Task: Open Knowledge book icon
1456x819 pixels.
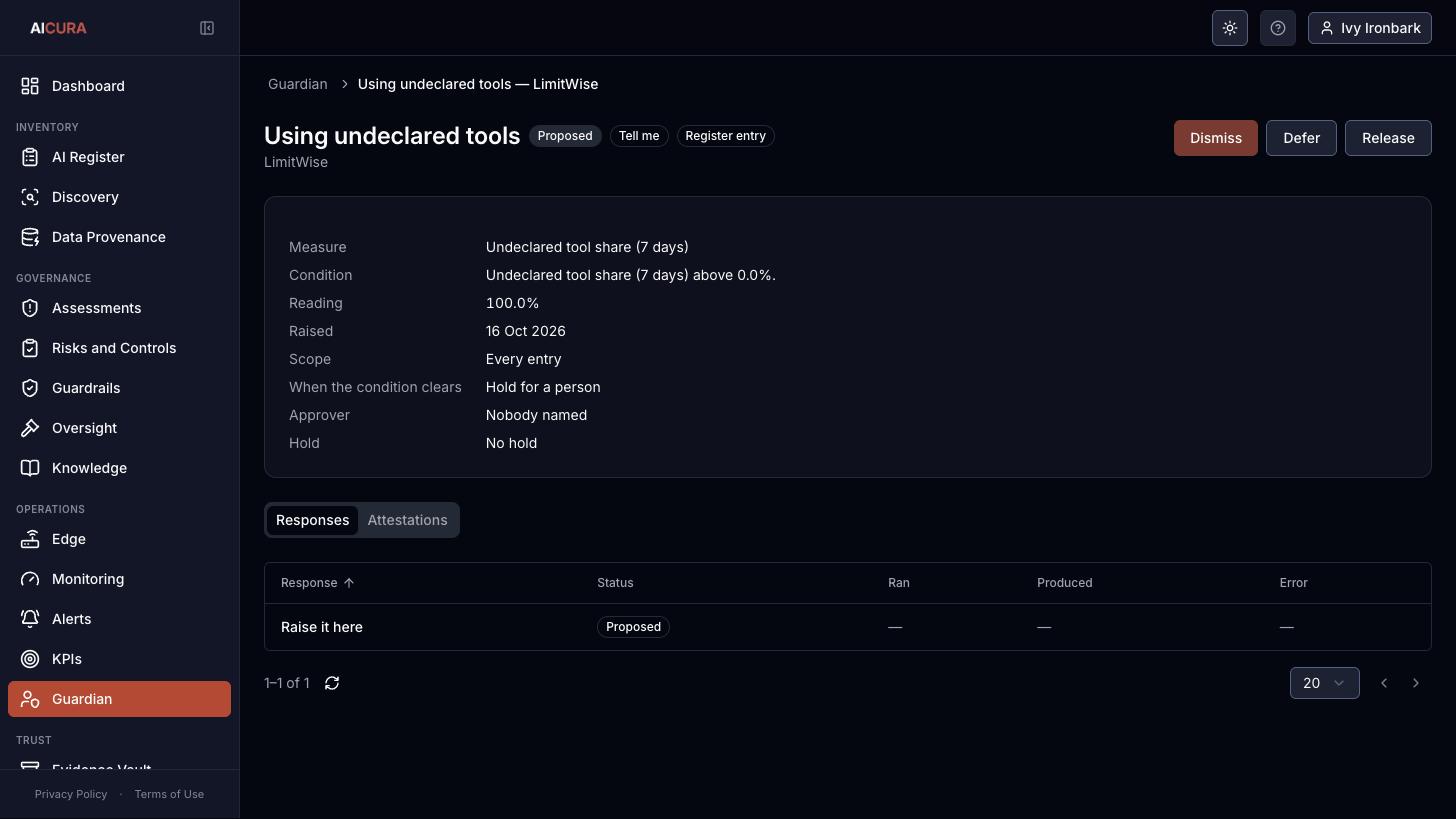Action: pyautogui.click(x=30, y=468)
